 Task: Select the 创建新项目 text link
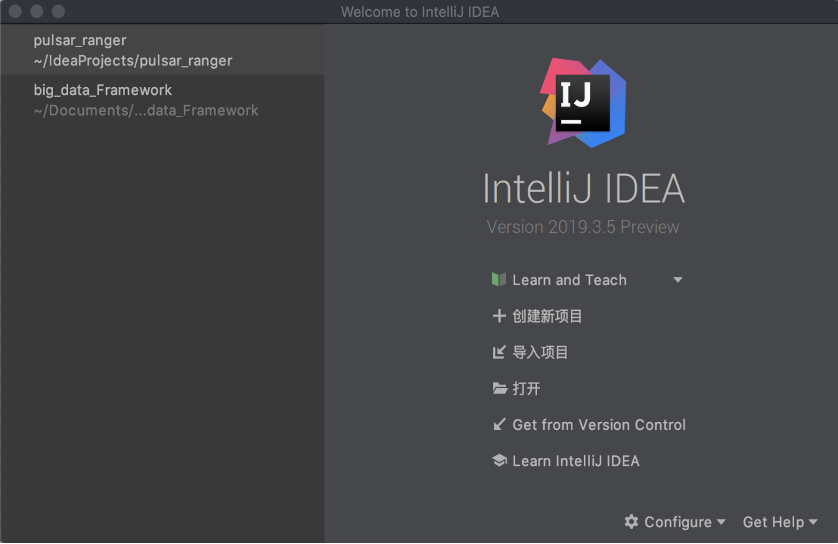[547, 316]
